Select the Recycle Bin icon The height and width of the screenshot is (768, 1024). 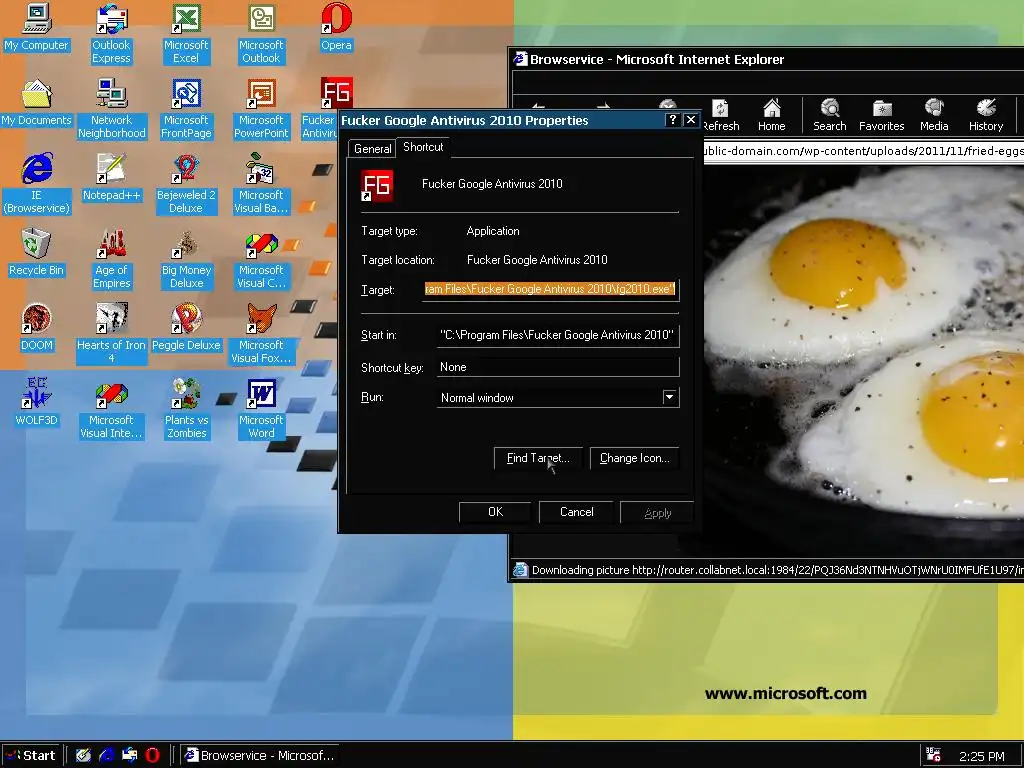[x=36, y=253]
